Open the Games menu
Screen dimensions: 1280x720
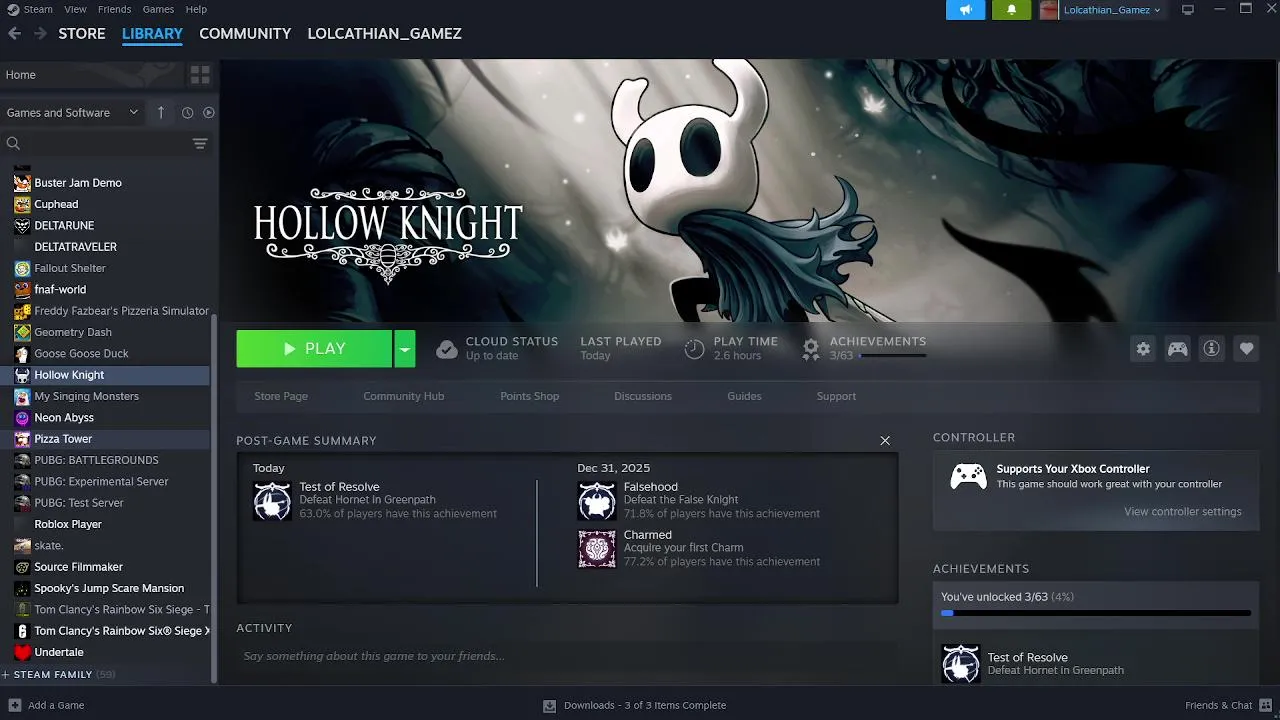(x=158, y=9)
